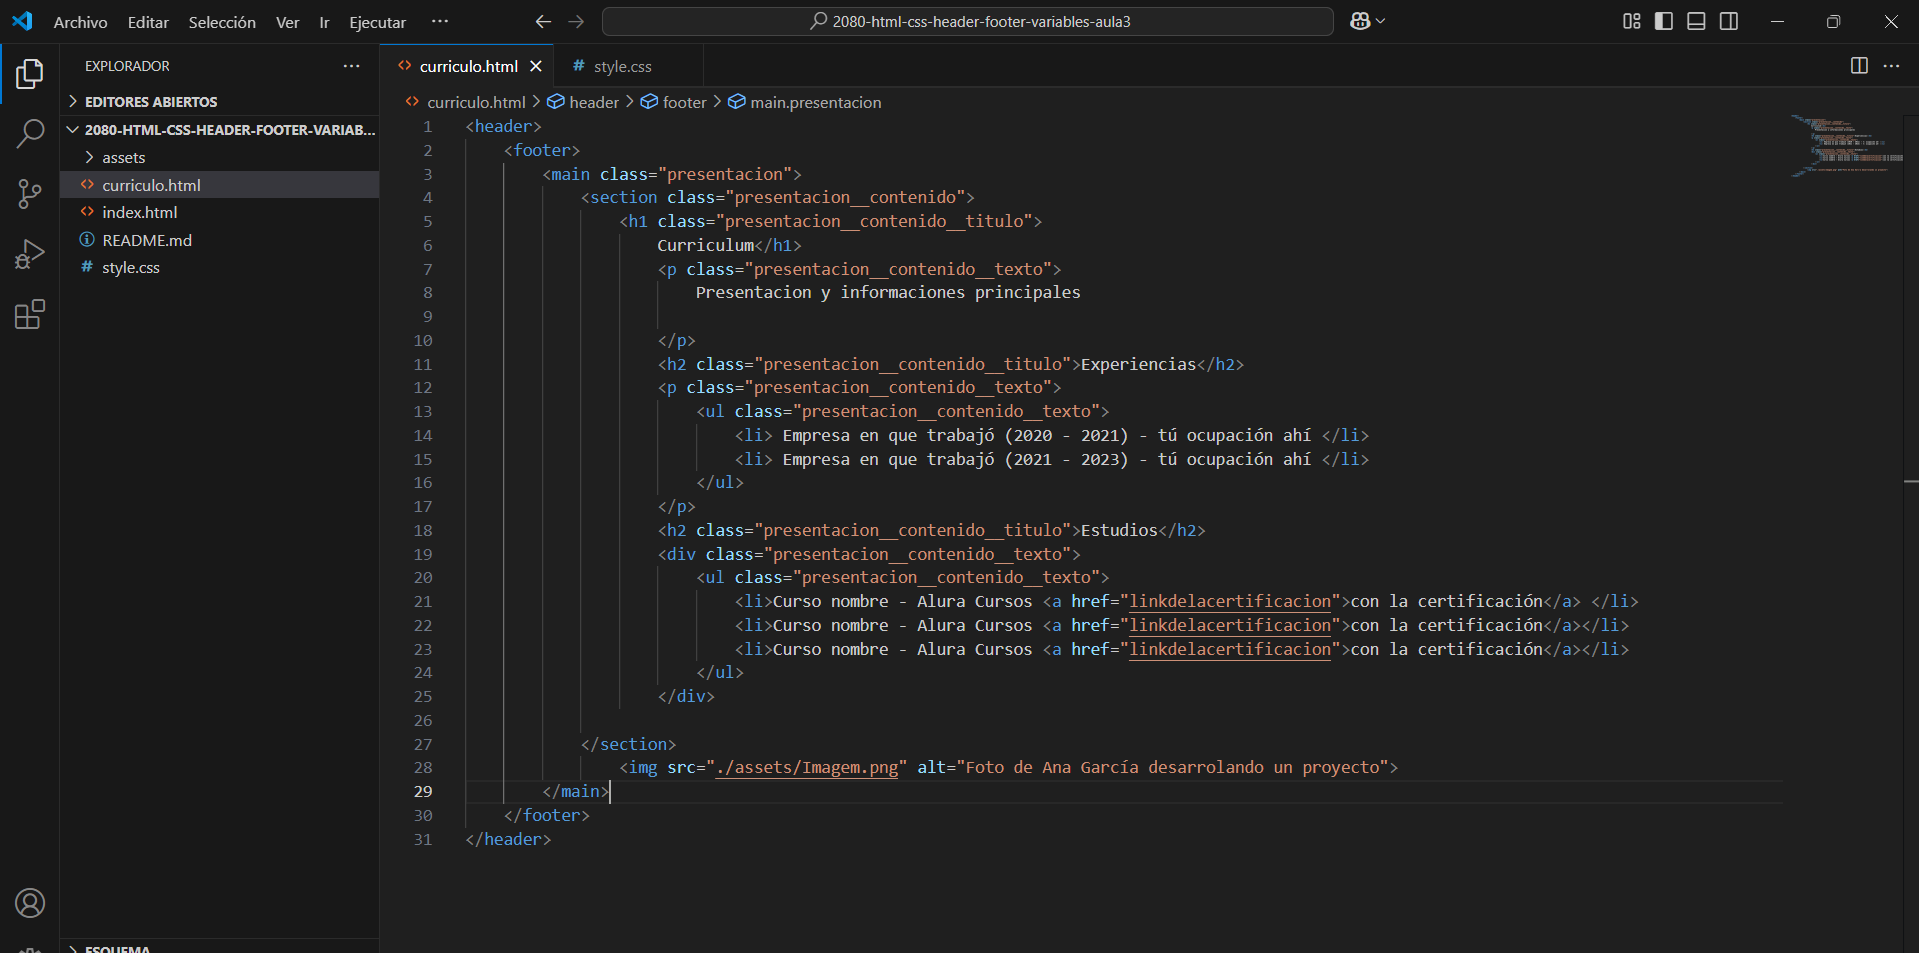This screenshot has width=1919, height=953.
Task: Open the Accounts menu icon
Action: coord(30,903)
